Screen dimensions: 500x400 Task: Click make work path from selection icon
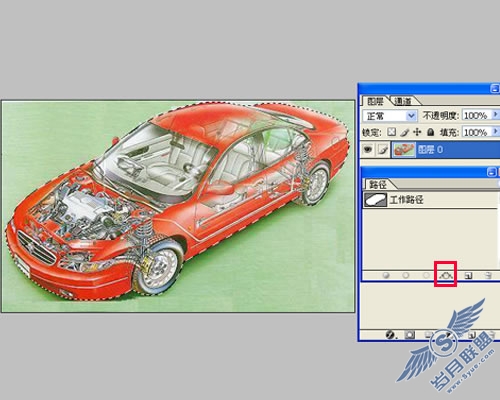click(x=445, y=275)
